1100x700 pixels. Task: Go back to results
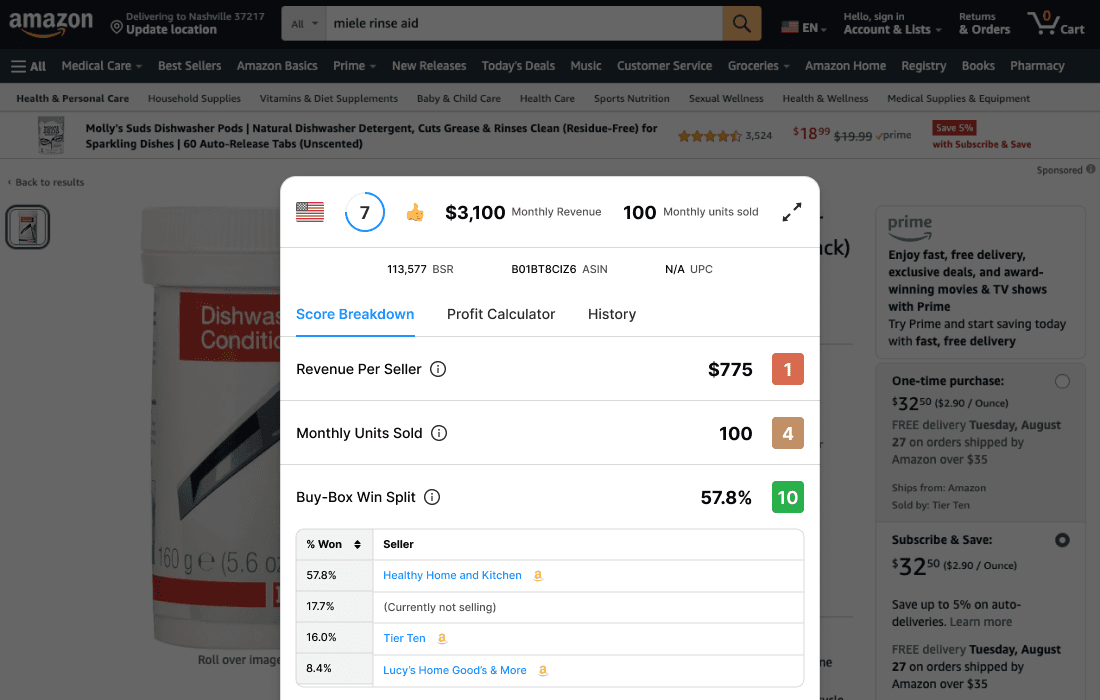click(x=49, y=182)
